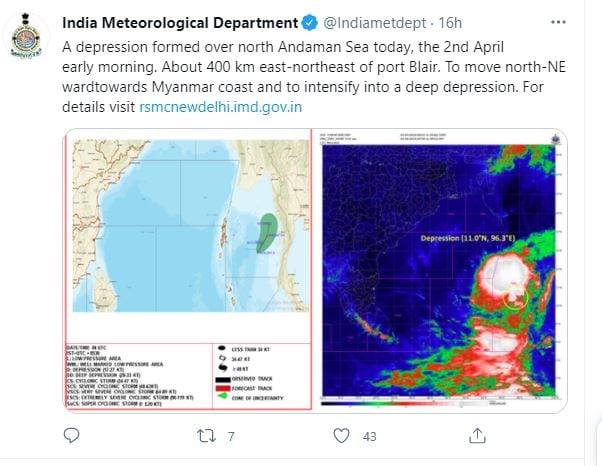Click the Depression (11.0°N, 96.3°E) label
Viewport: 602px width, 466px height.
tap(468, 238)
